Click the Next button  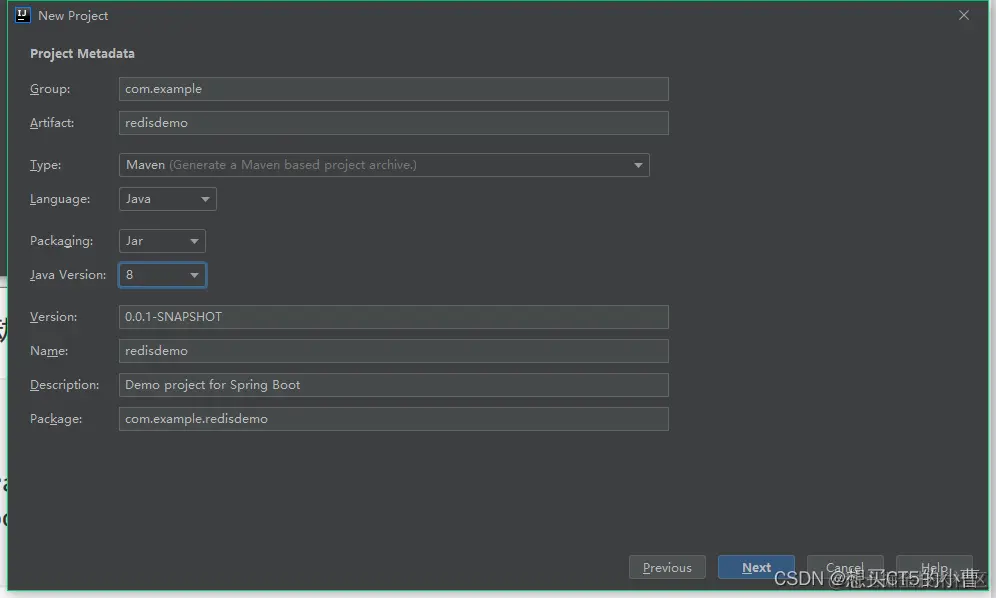pos(756,567)
